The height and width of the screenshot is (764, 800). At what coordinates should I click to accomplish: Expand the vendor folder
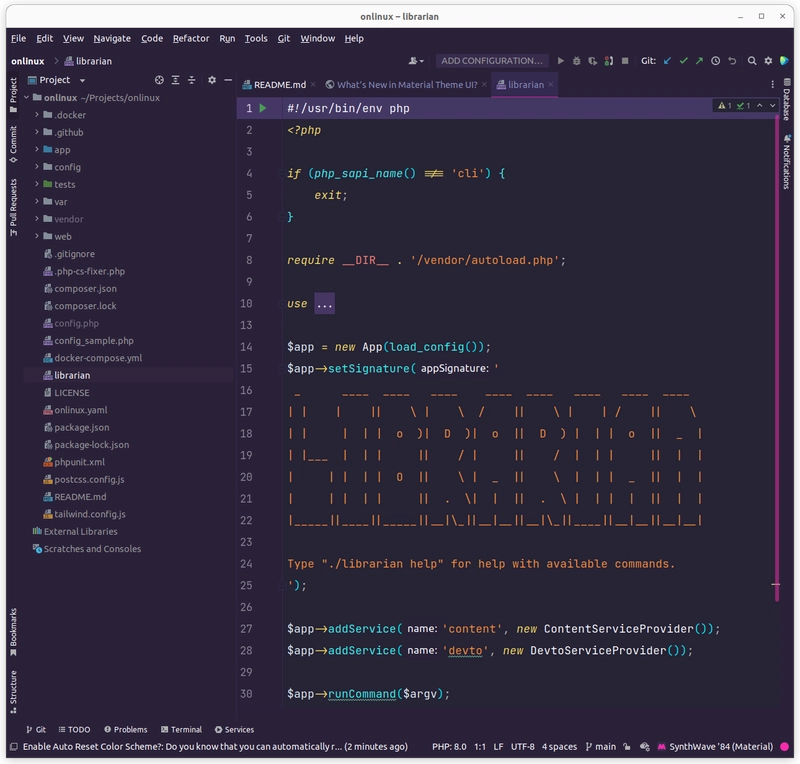[37, 219]
